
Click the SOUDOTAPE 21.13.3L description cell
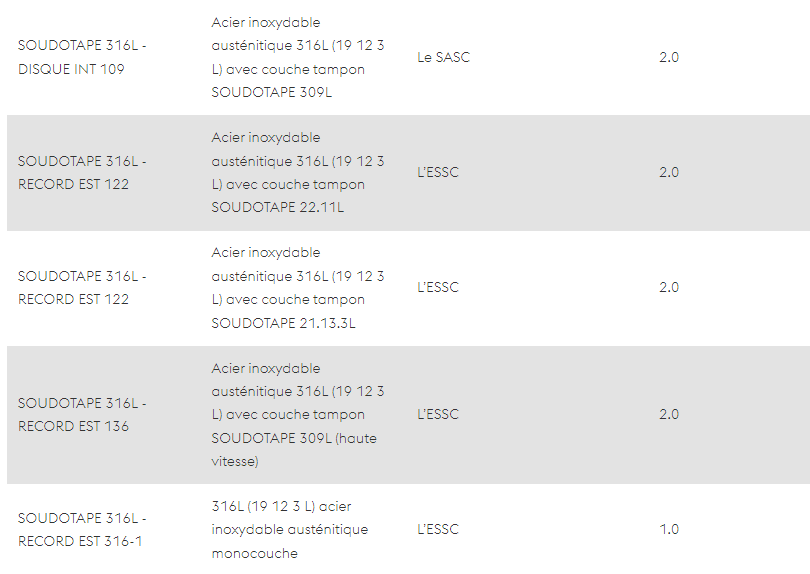coord(298,288)
